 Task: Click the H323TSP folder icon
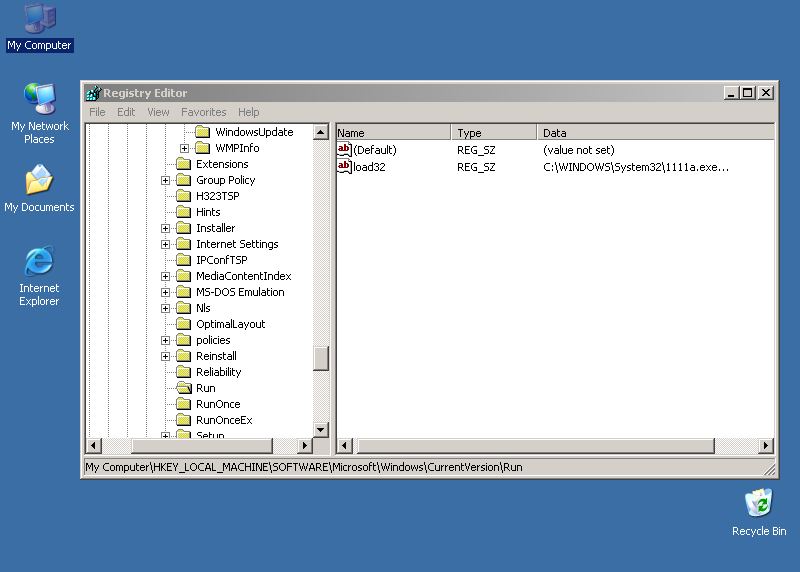click(184, 196)
